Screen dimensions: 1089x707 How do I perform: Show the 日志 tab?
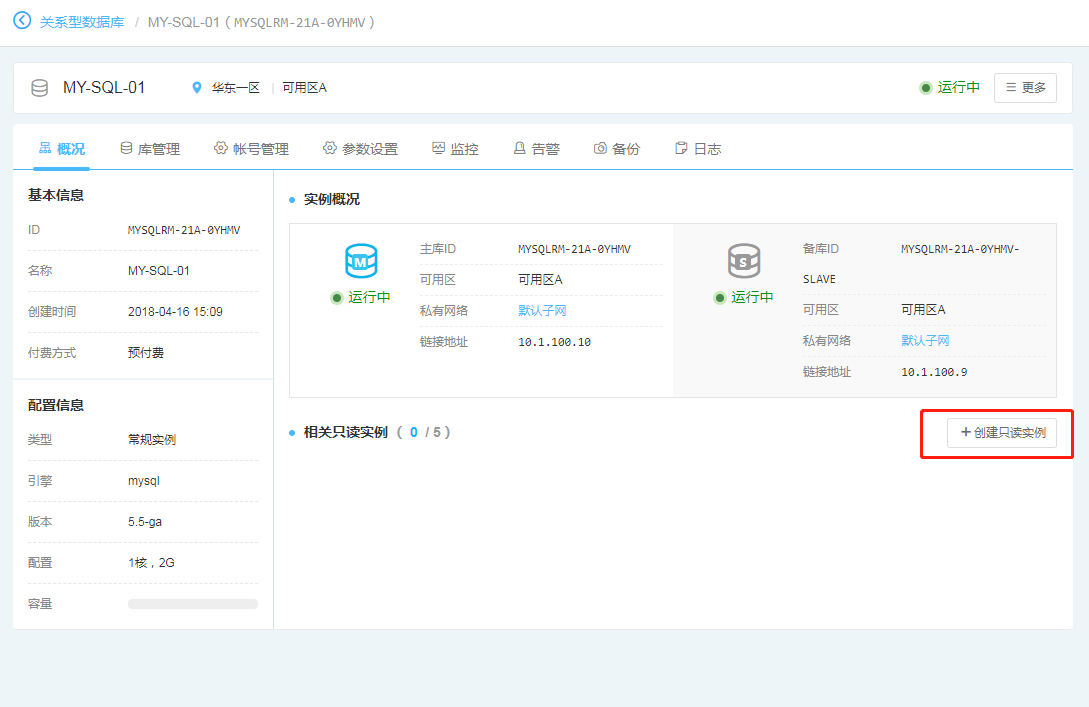coord(698,149)
